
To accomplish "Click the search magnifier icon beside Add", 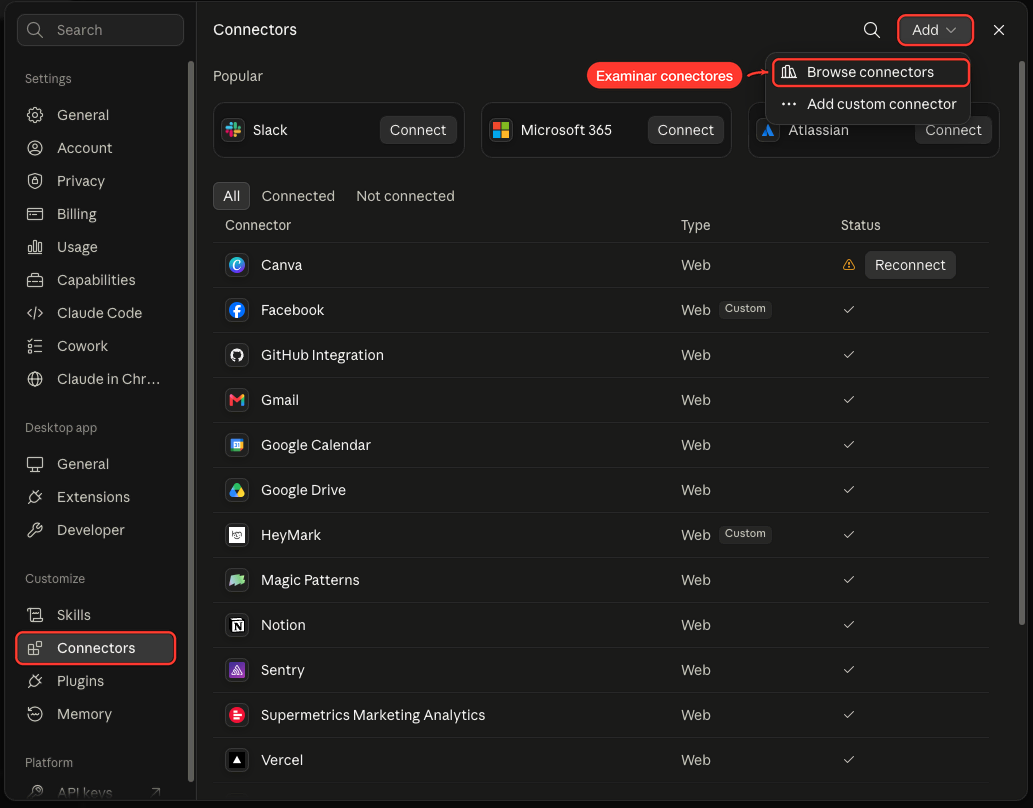I will point(872,30).
